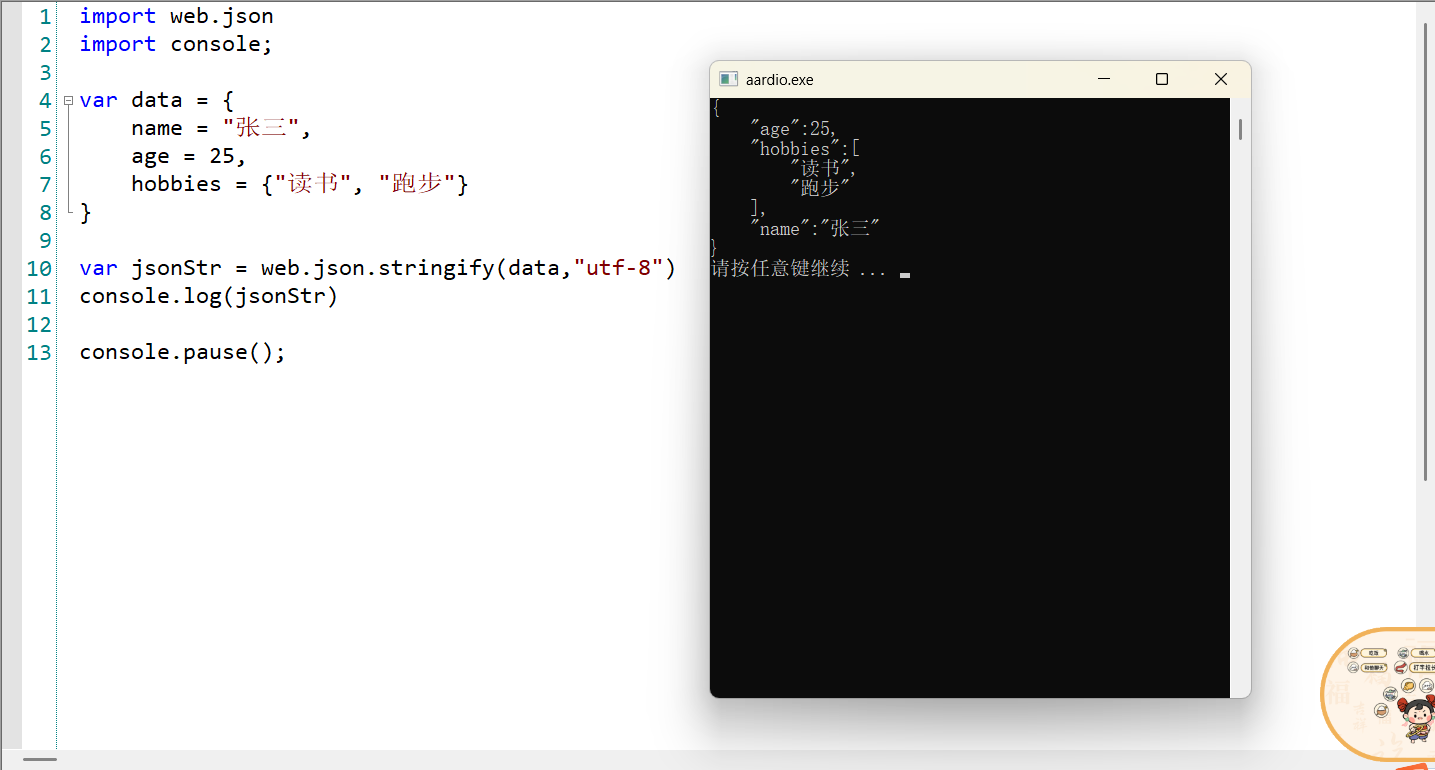Place cursor on the "utf-8" string in line 10

[618, 268]
